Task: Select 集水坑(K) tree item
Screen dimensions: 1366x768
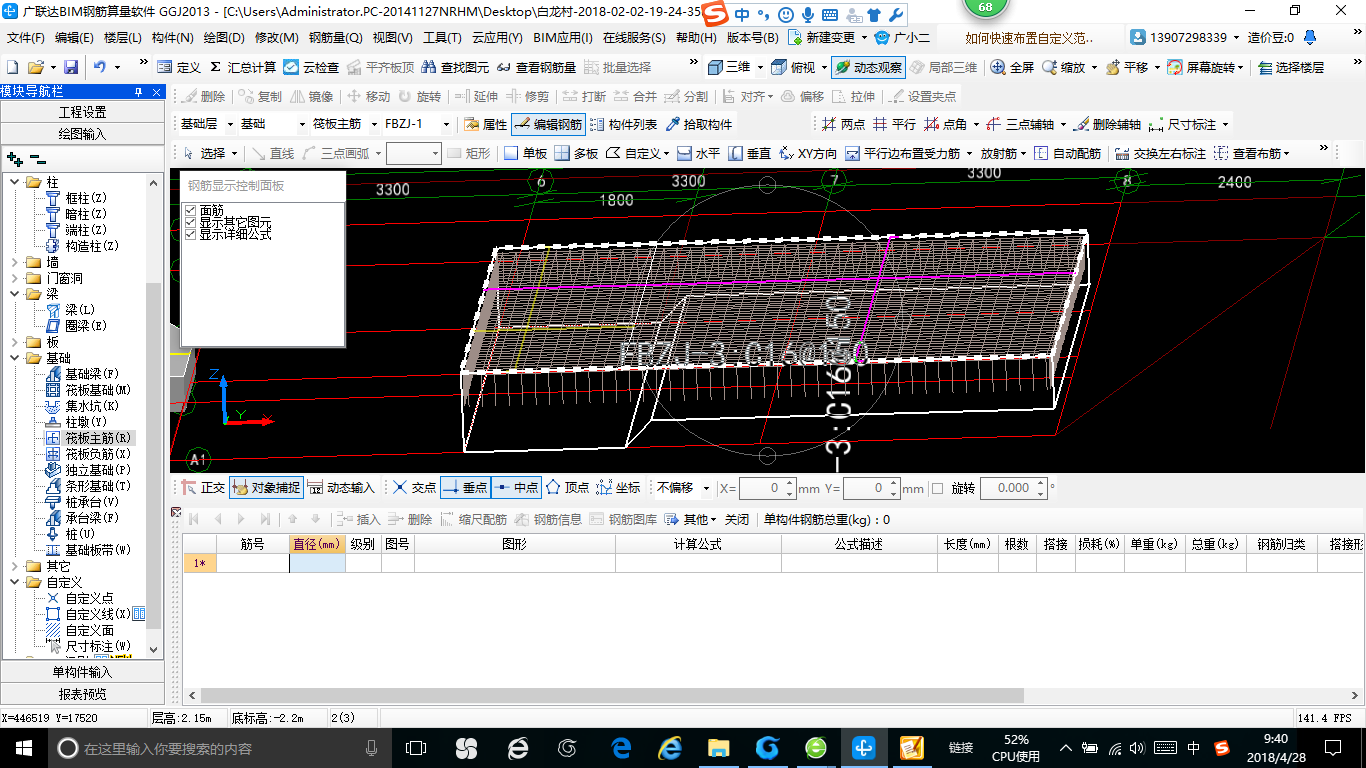Action: pyautogui.click(x=82, y=406)
